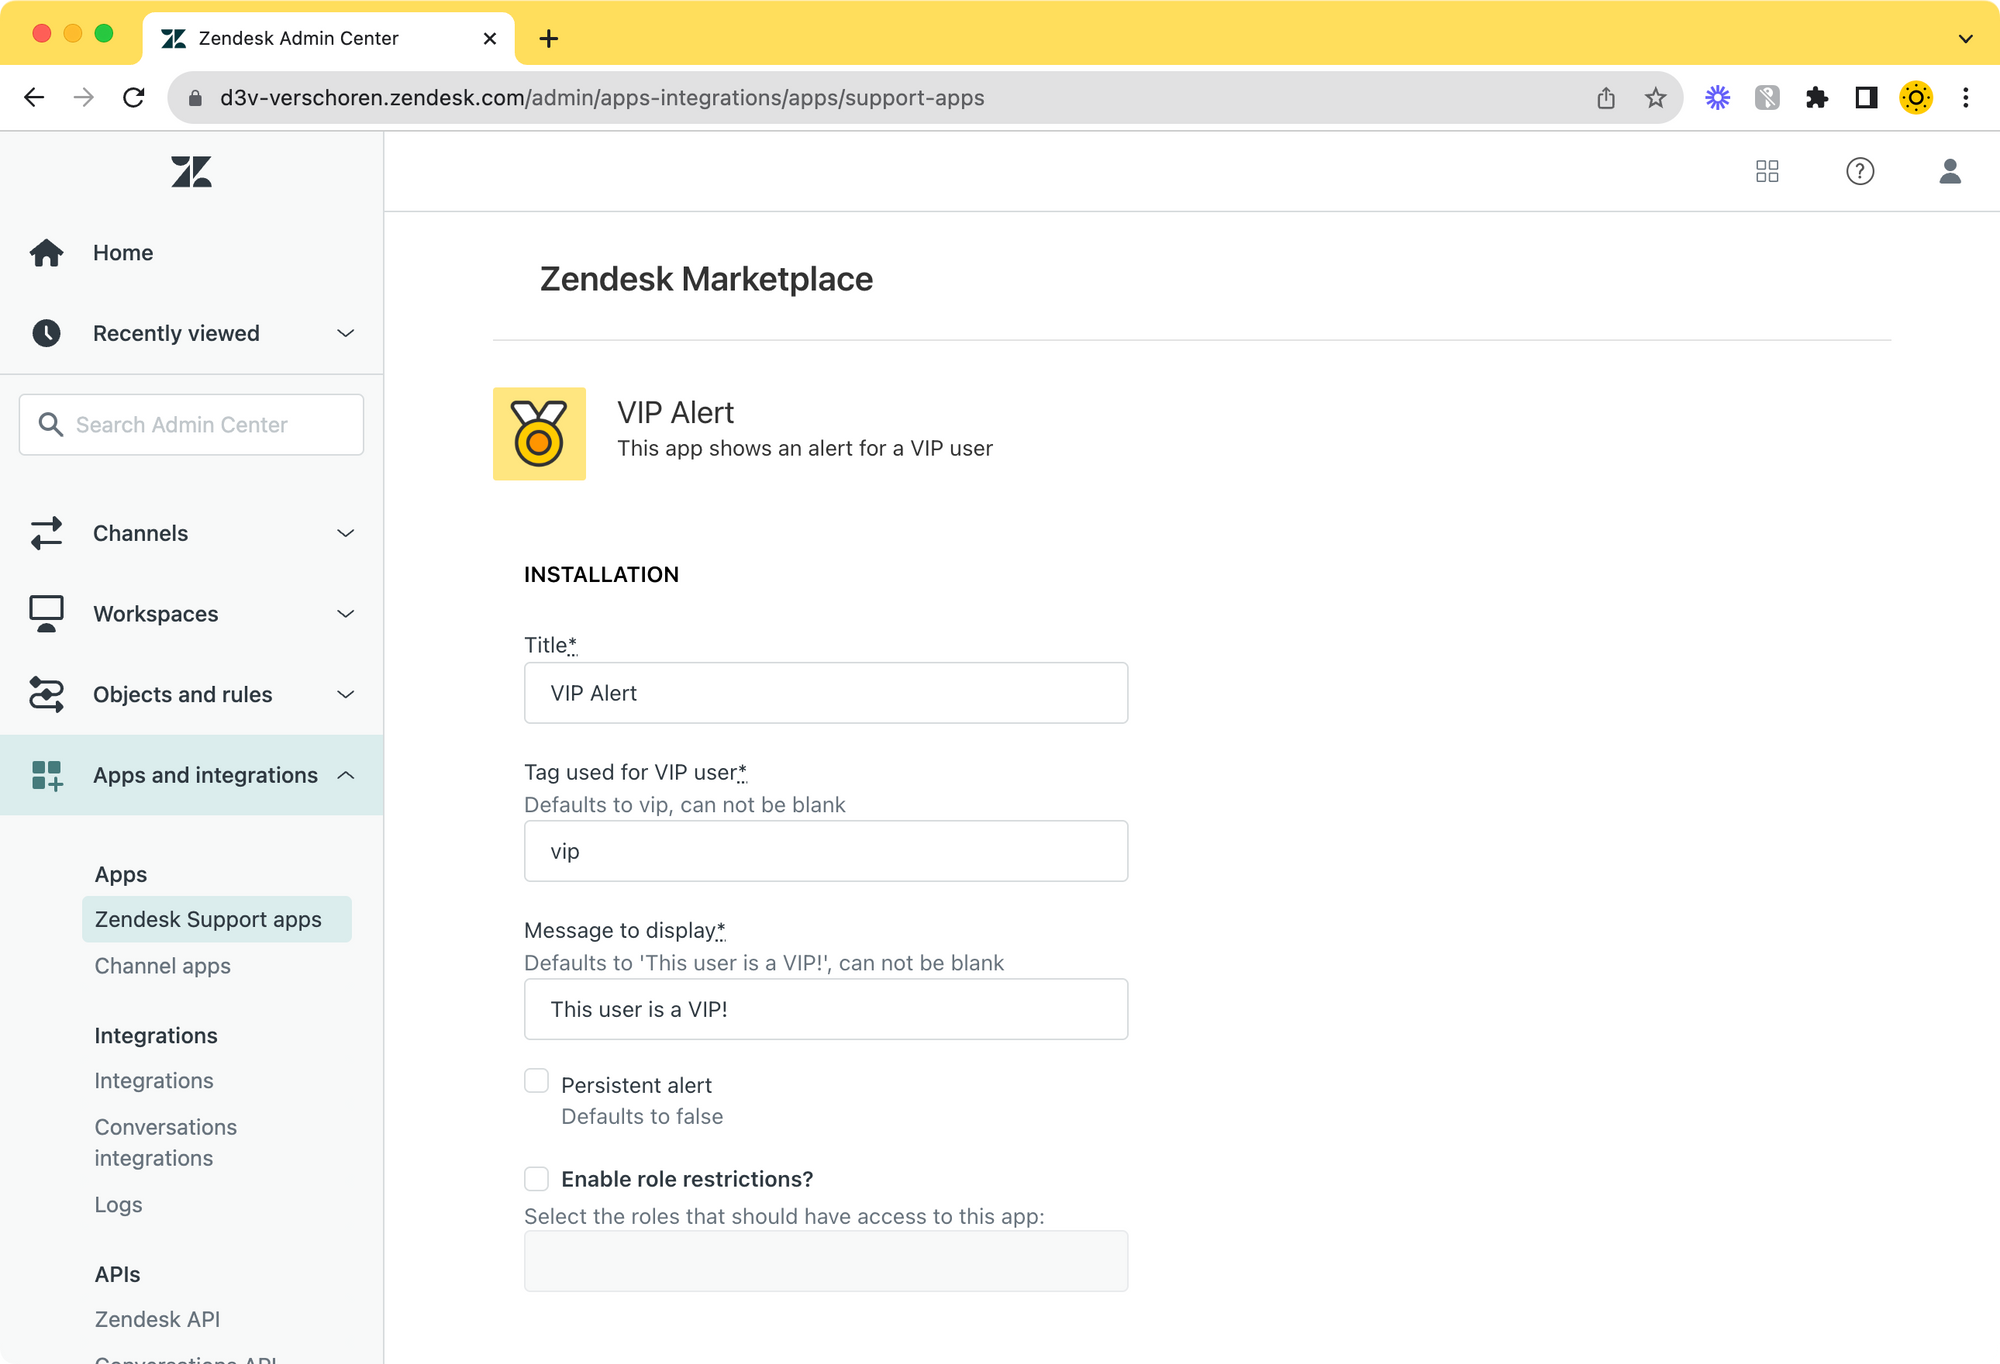Open the Logs link
Viewport: 2000px width, 1364px height.
[118, 1205]
